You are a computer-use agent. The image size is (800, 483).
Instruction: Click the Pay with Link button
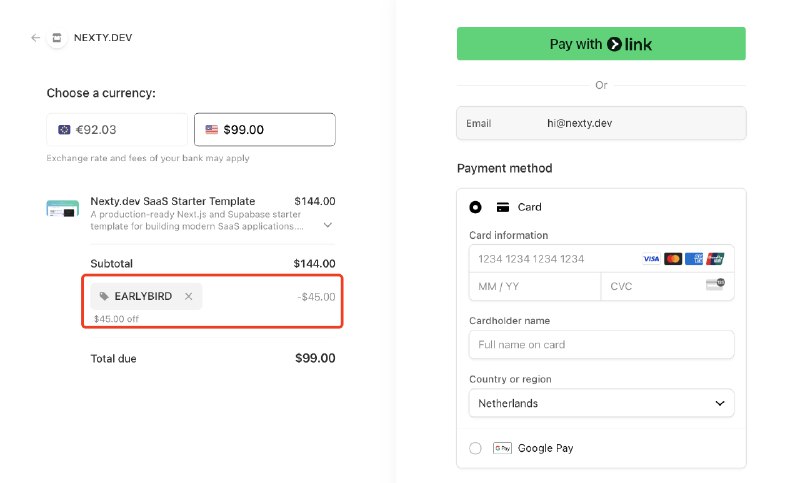[601, 44]
